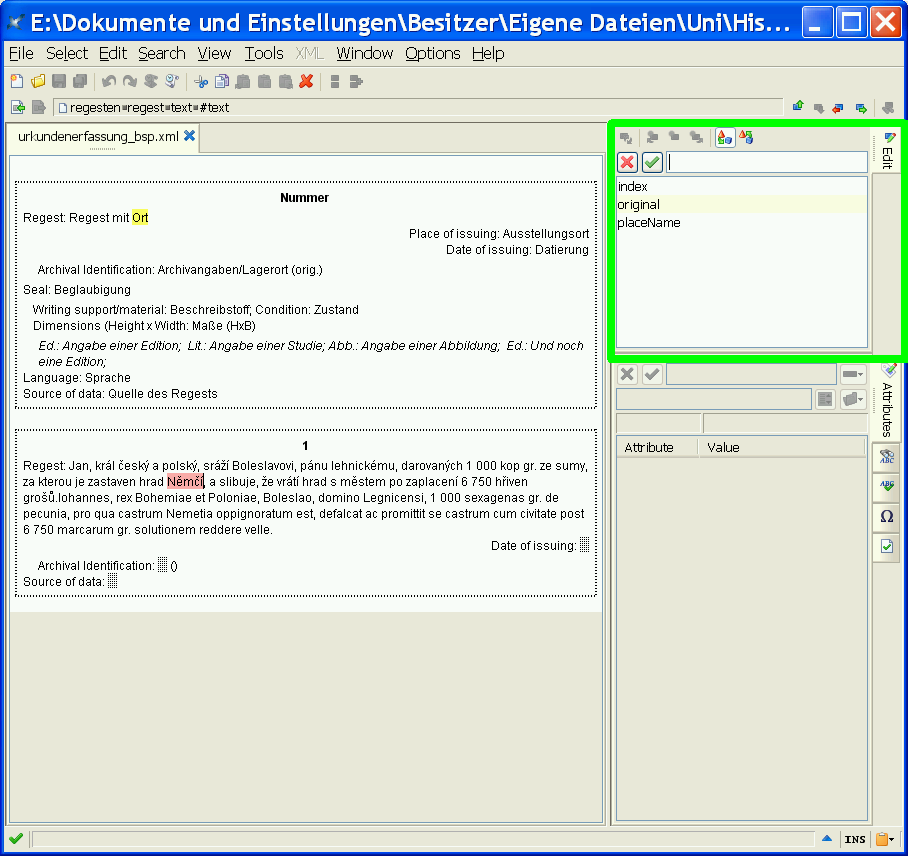Select 'original' in the element list

point(742,204)
